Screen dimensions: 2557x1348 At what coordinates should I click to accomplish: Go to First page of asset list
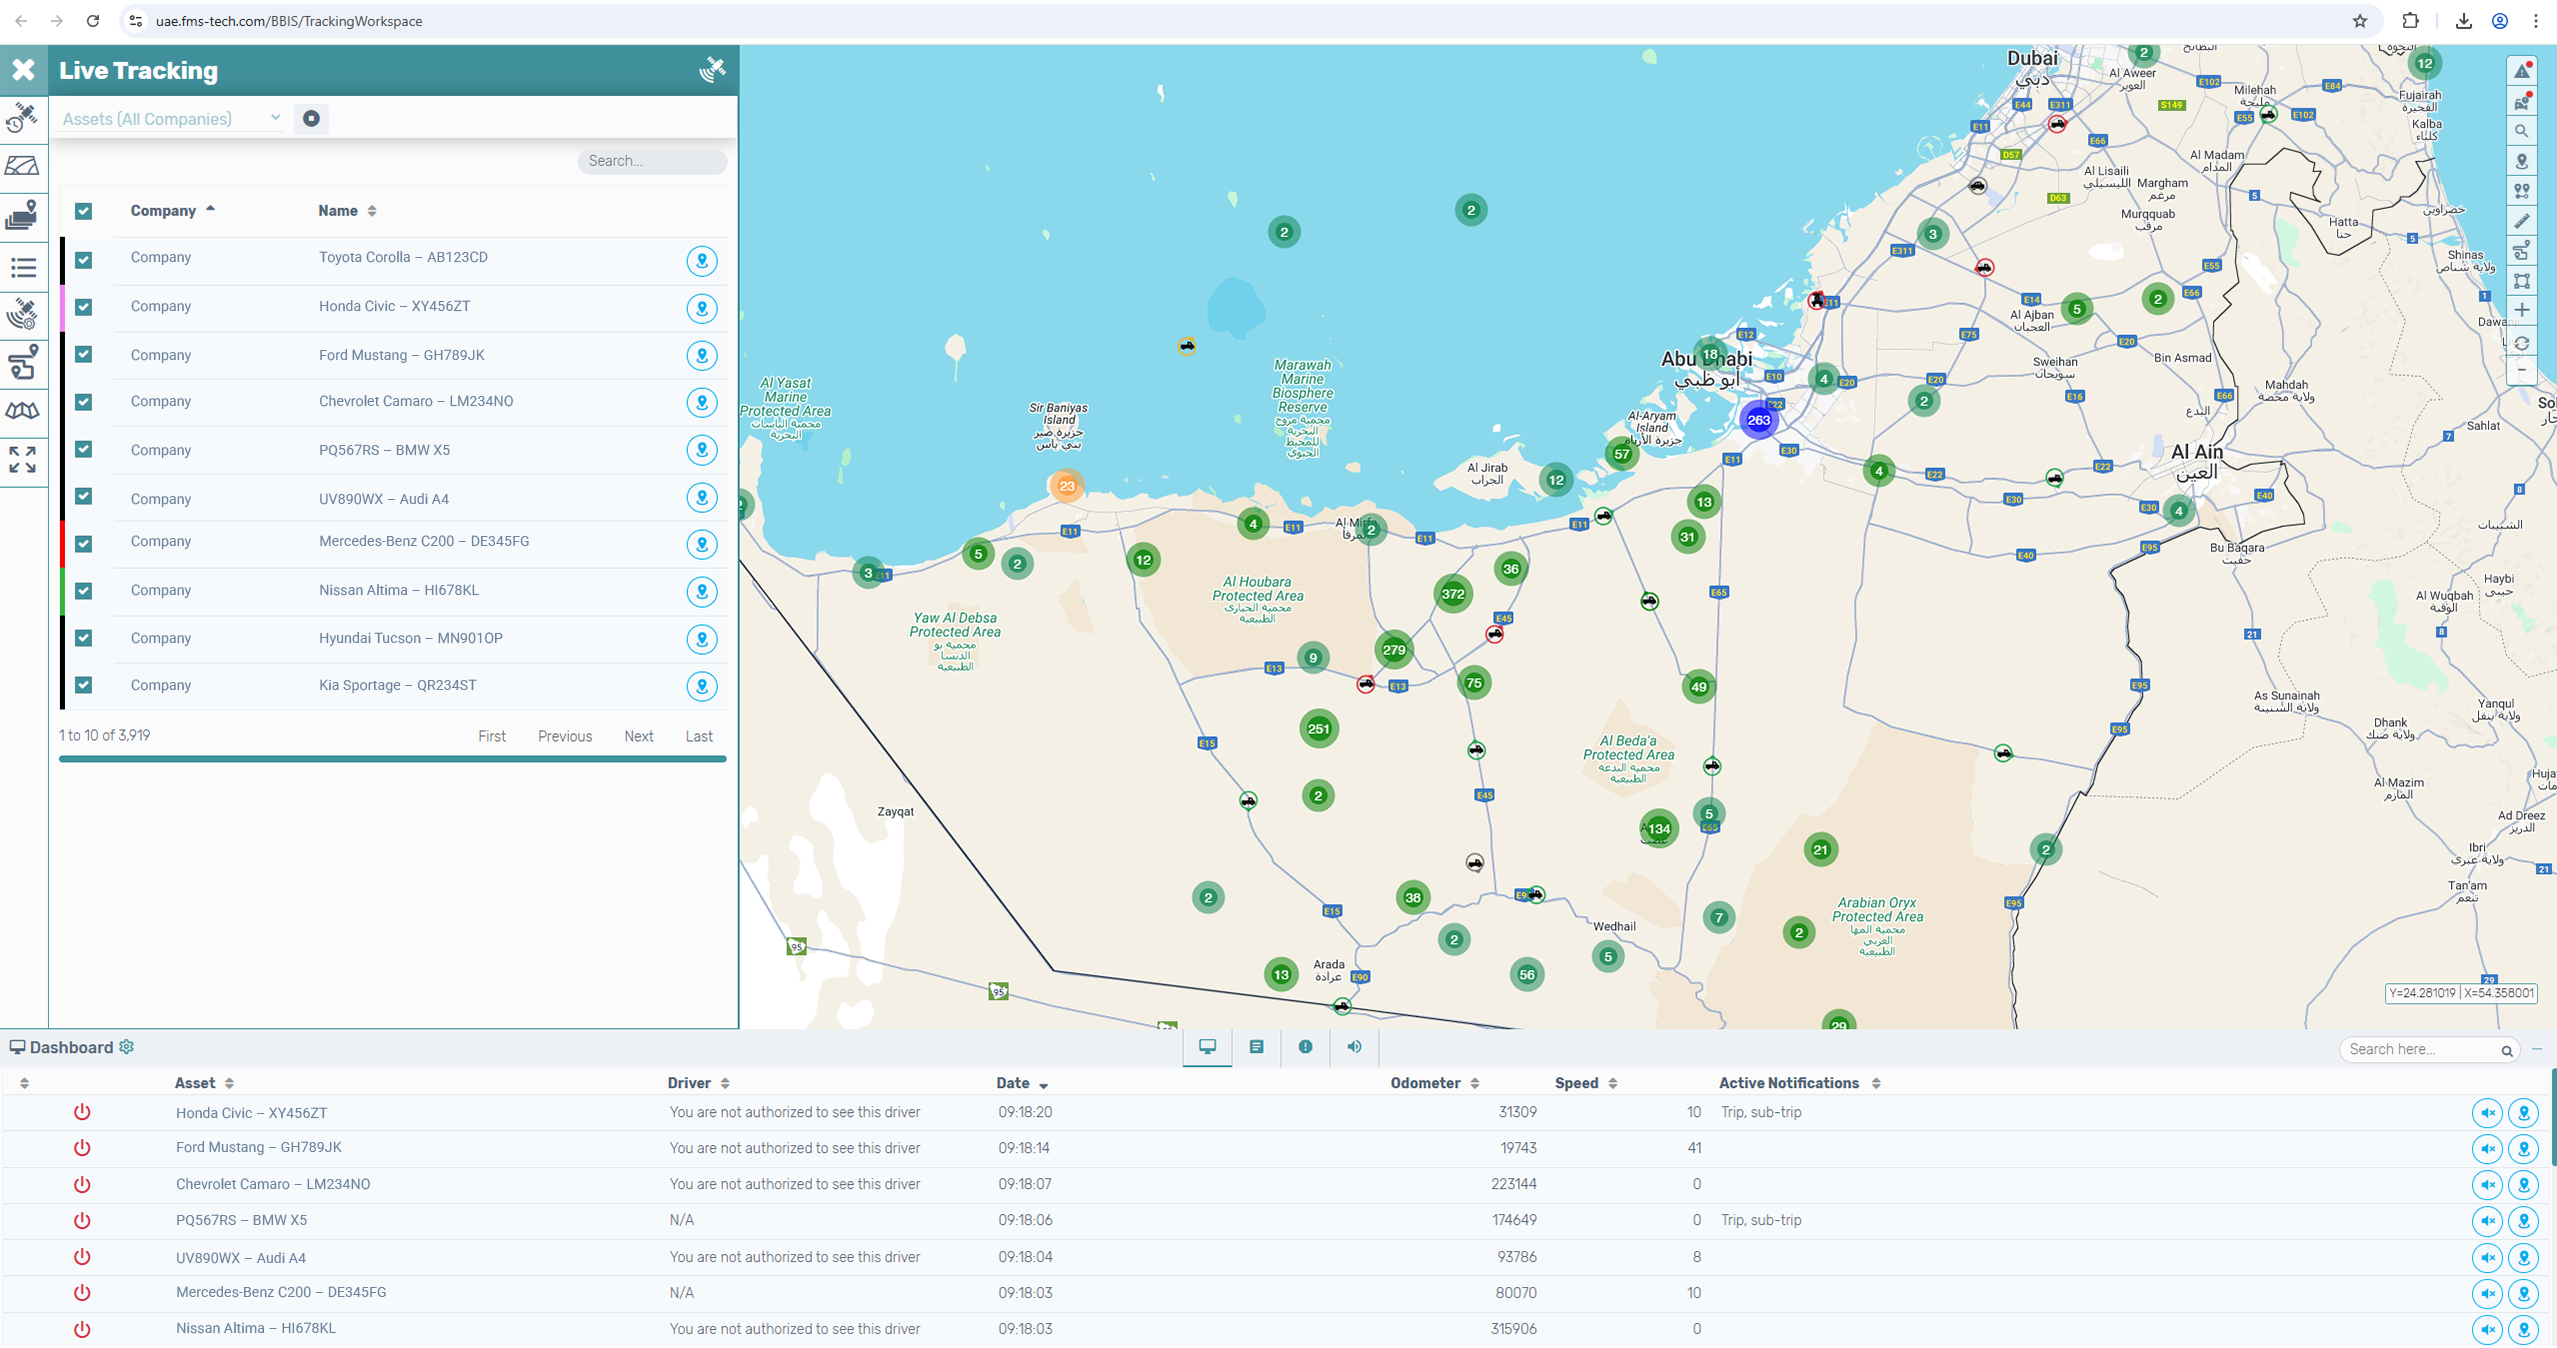tap(492, 736)
